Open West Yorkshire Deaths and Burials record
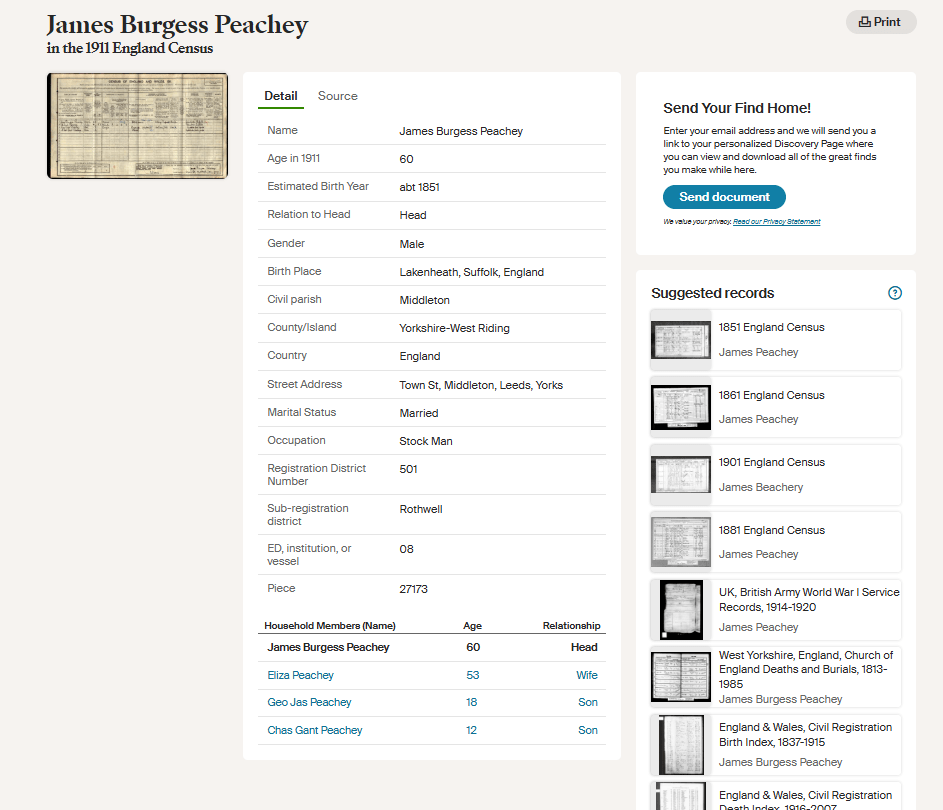Screen dimensions: 943x810 point(805,670)
